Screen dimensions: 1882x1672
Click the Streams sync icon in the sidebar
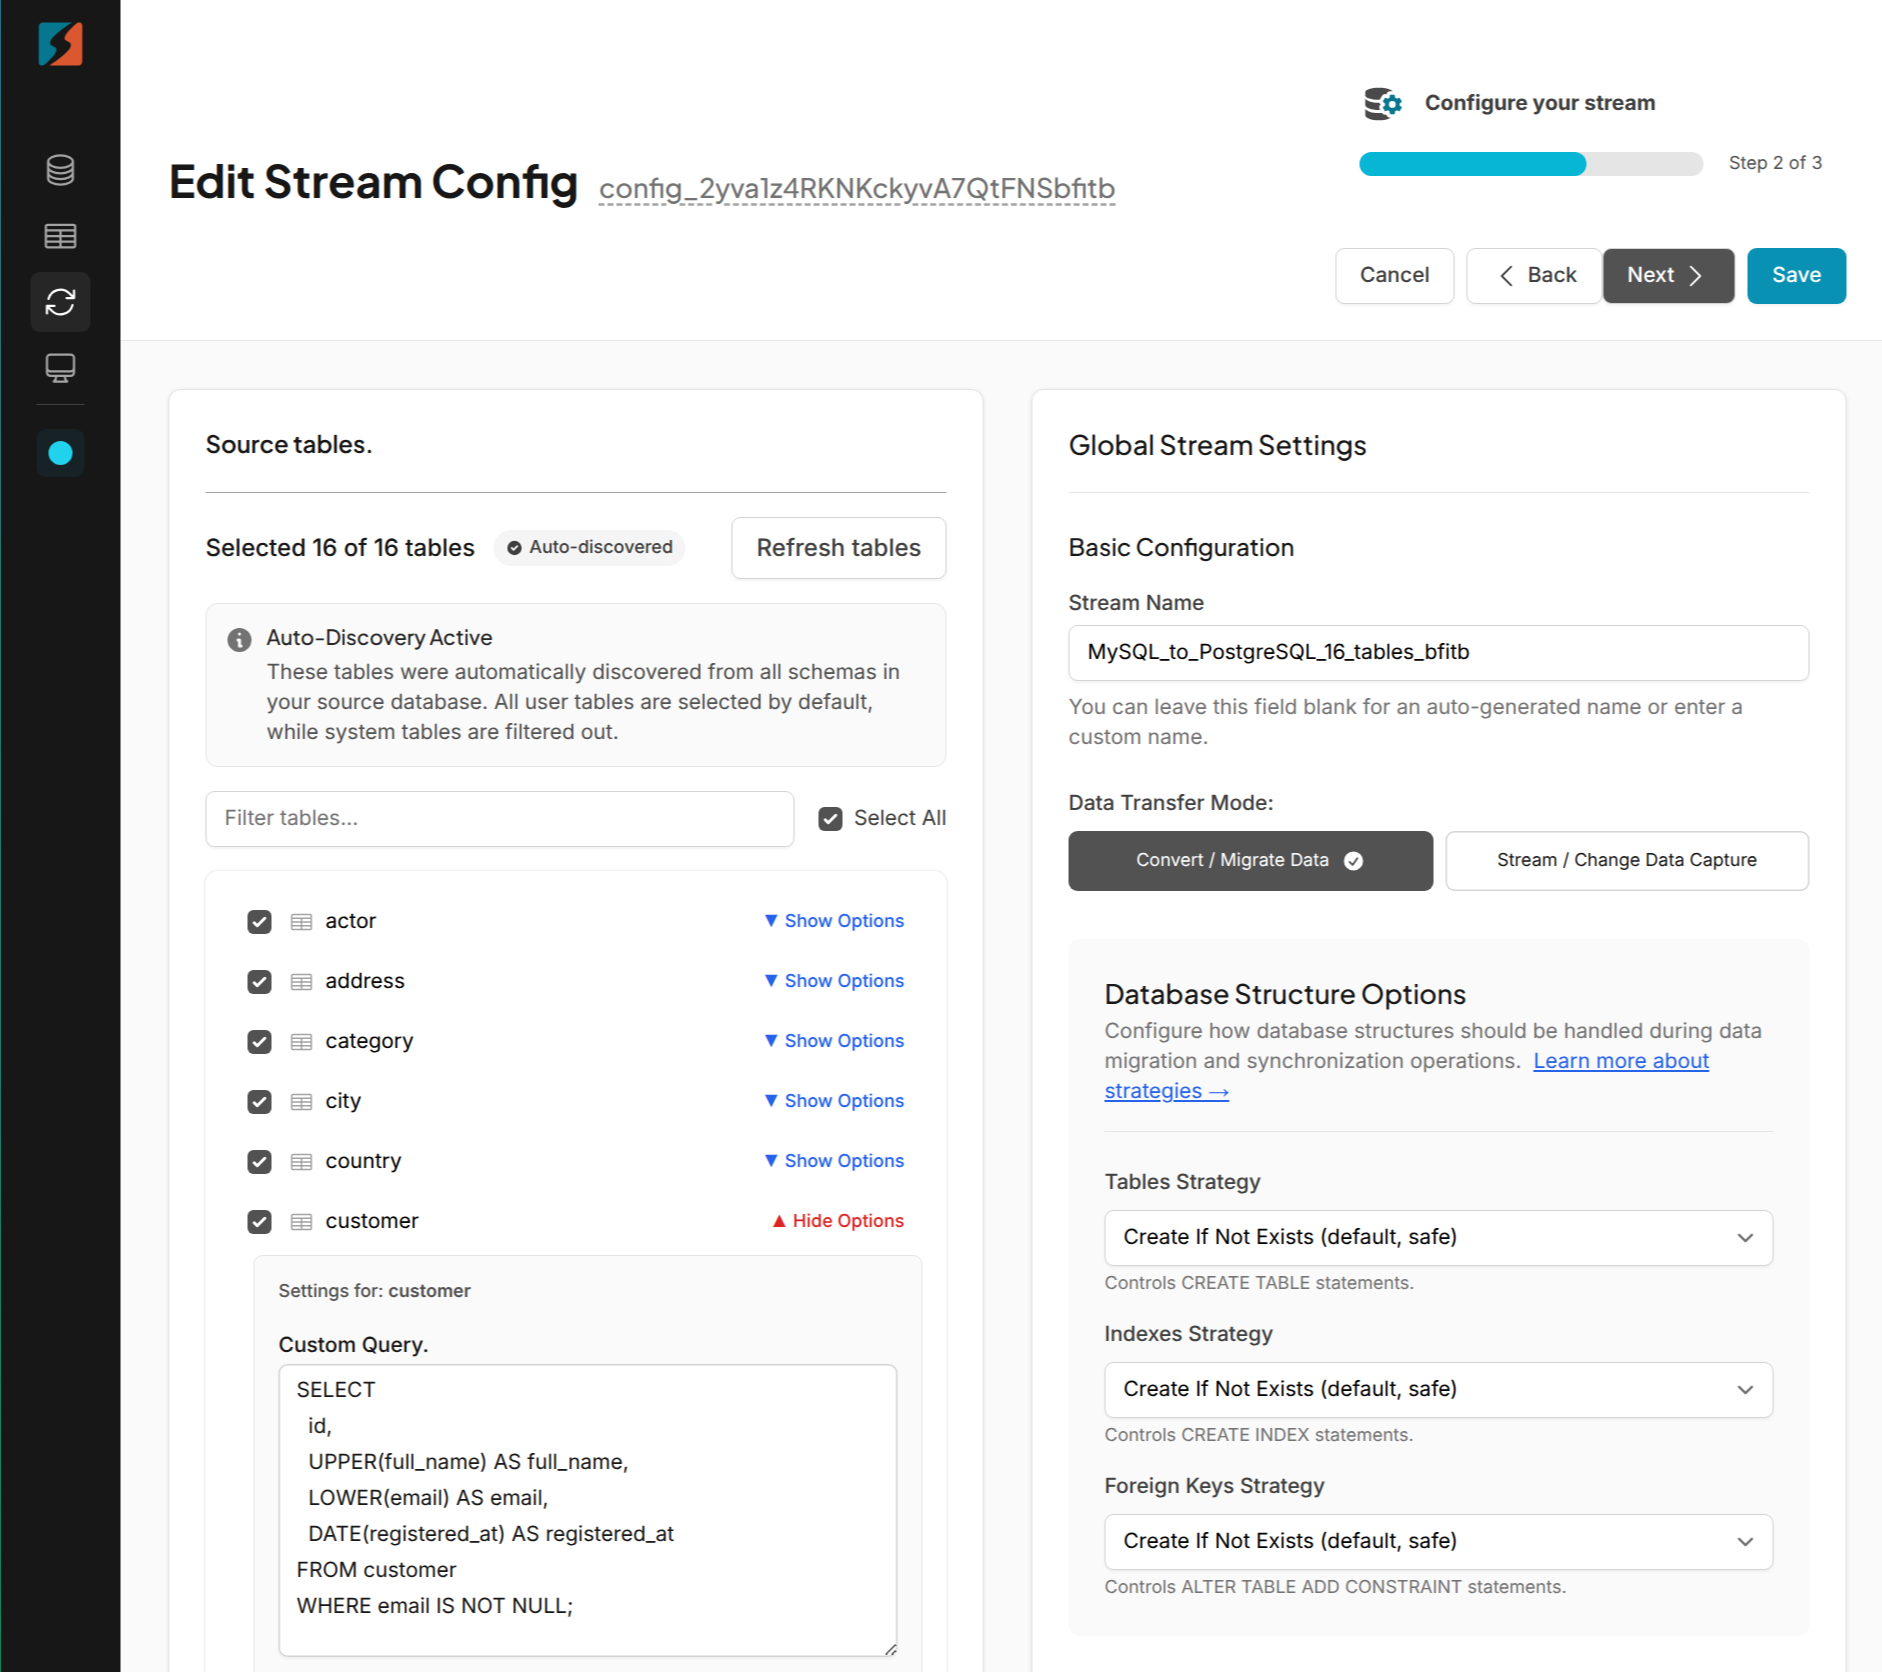pyautogui.click(x=60, y=302)
